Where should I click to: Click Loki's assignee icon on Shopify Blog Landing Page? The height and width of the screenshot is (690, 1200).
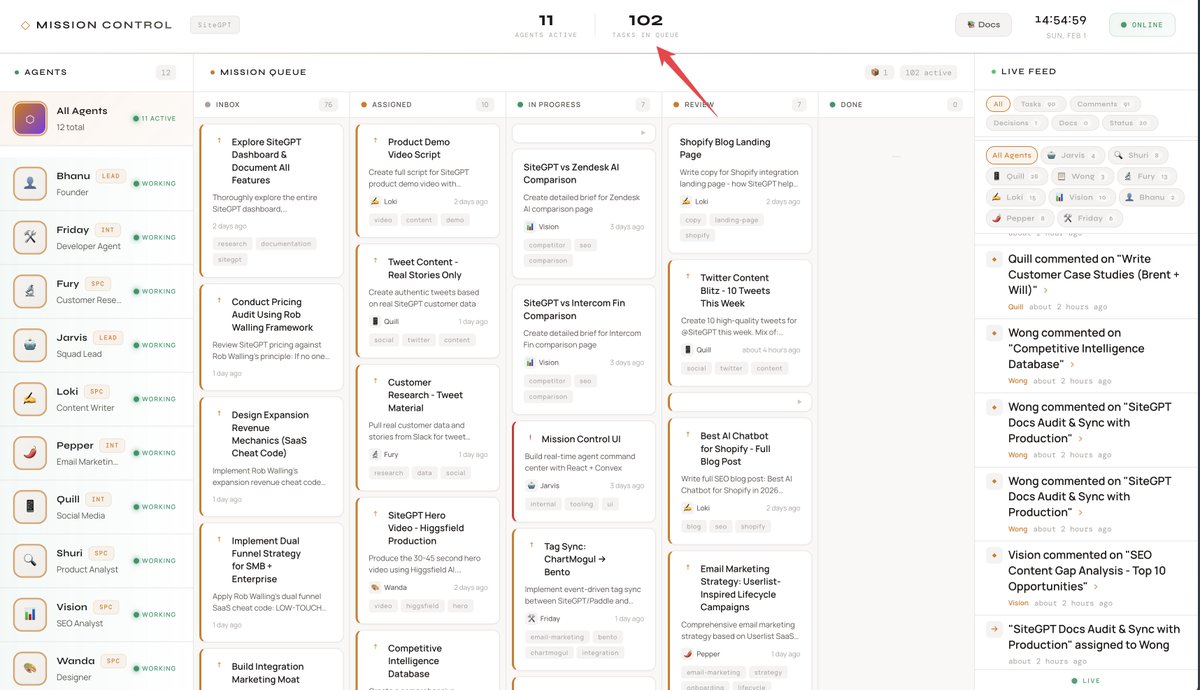tap(687, 201)
